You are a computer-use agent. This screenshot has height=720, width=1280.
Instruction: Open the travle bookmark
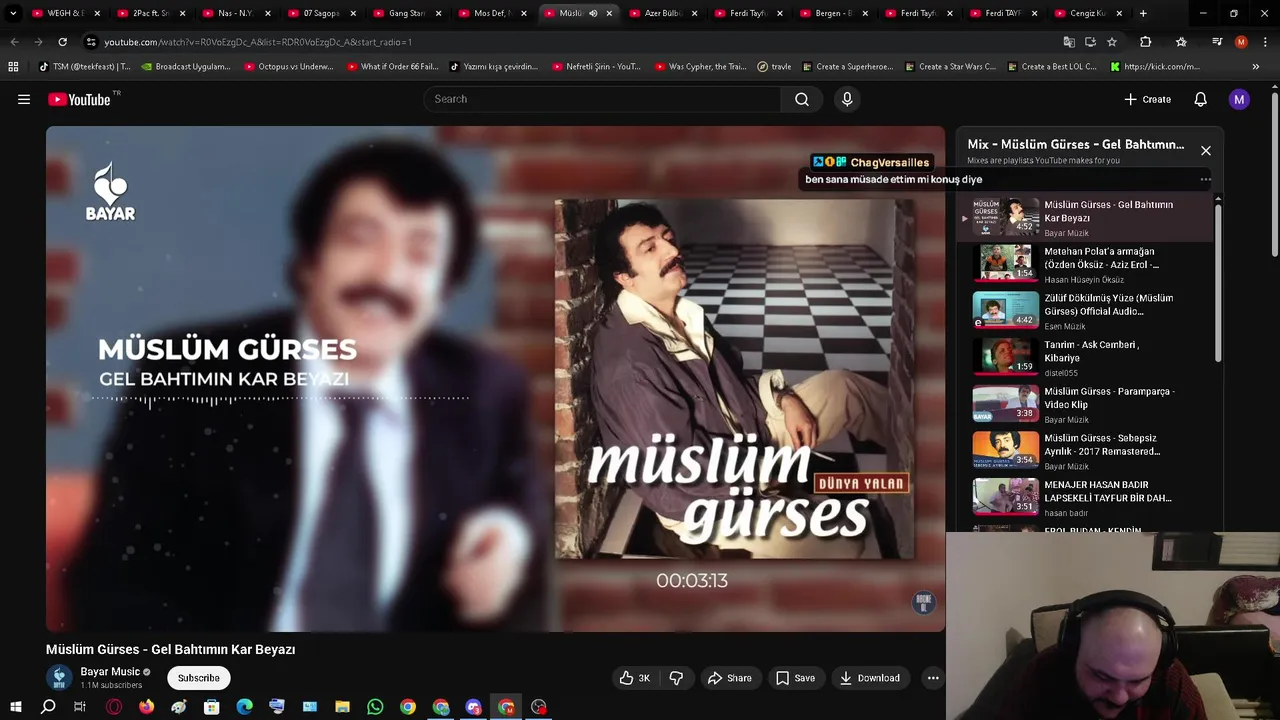click(774, 67)
